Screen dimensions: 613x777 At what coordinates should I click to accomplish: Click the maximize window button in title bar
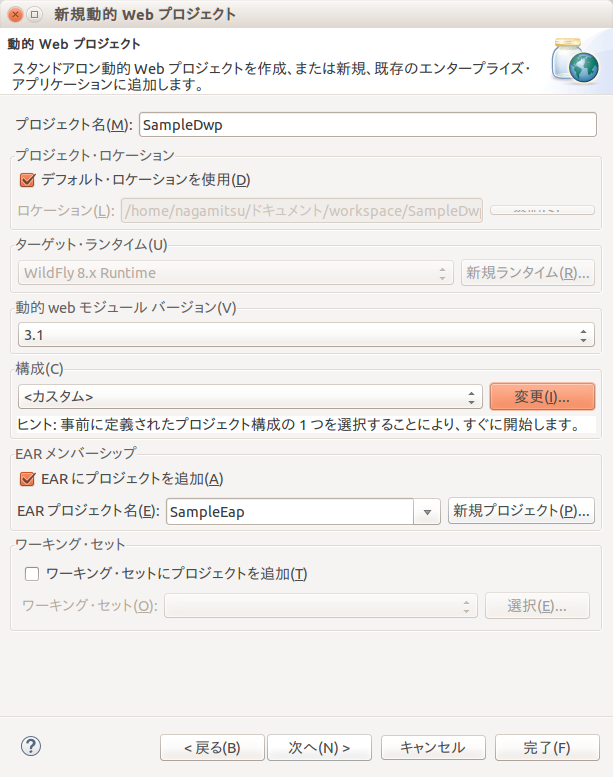[34, 14]
